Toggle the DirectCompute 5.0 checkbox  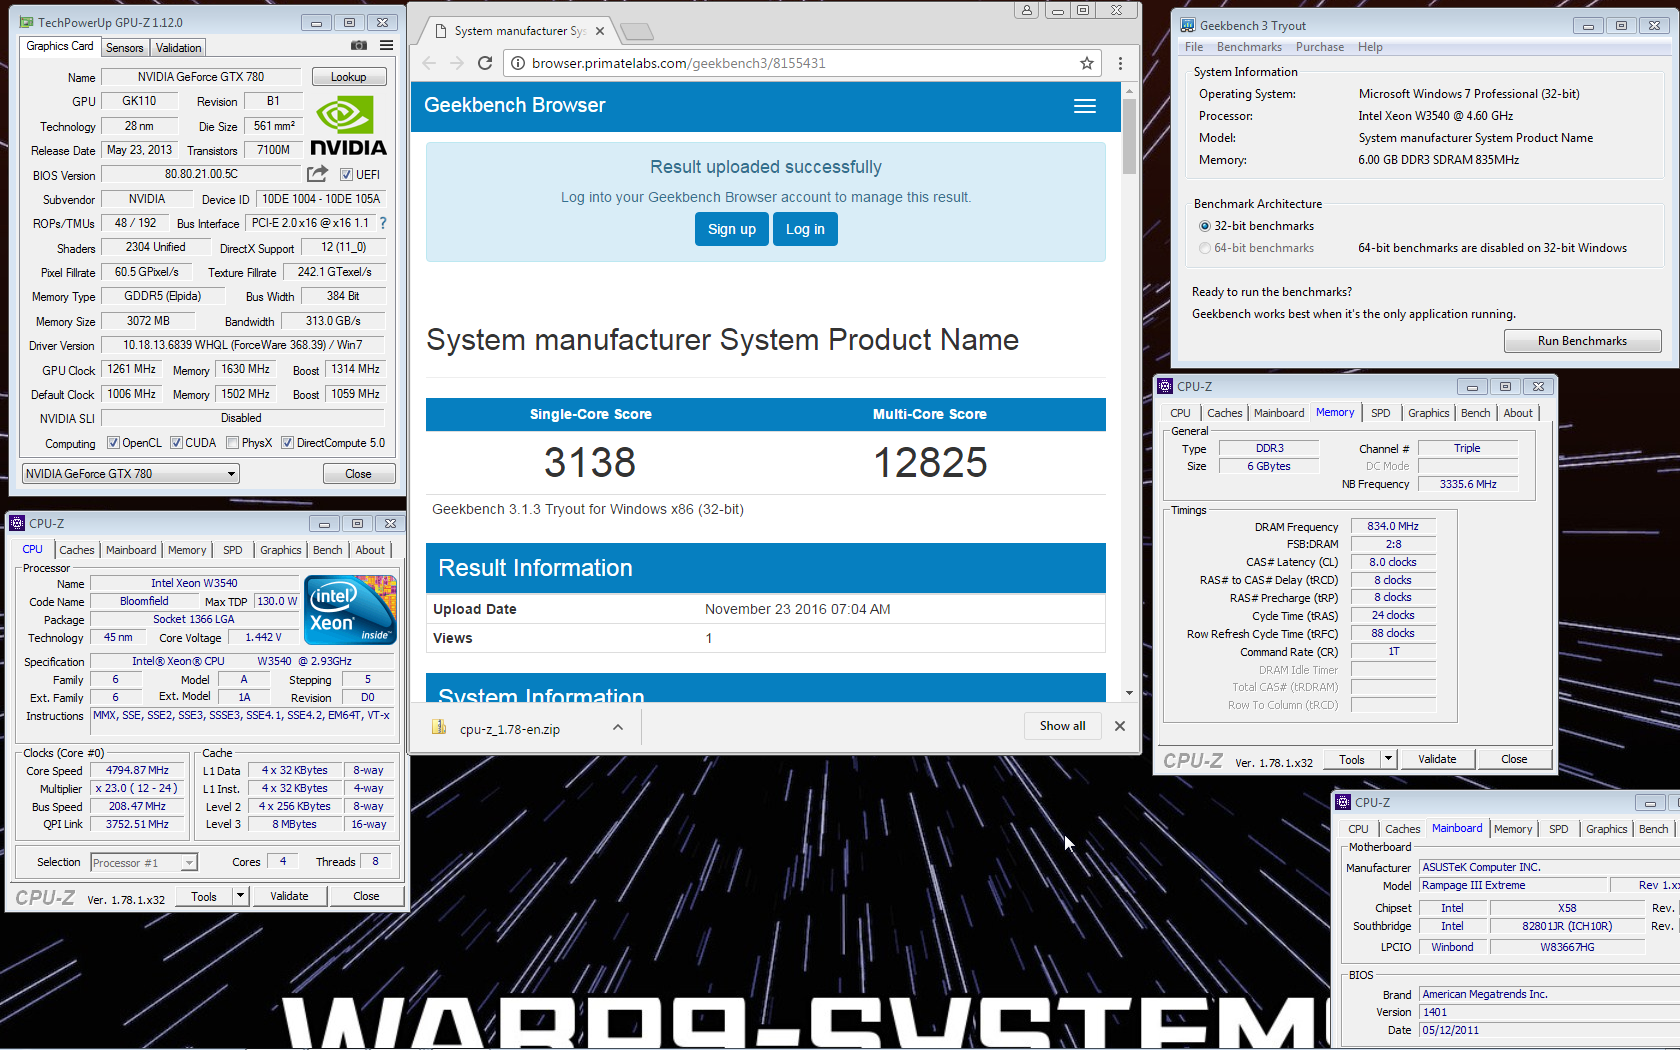coord(287,443)
